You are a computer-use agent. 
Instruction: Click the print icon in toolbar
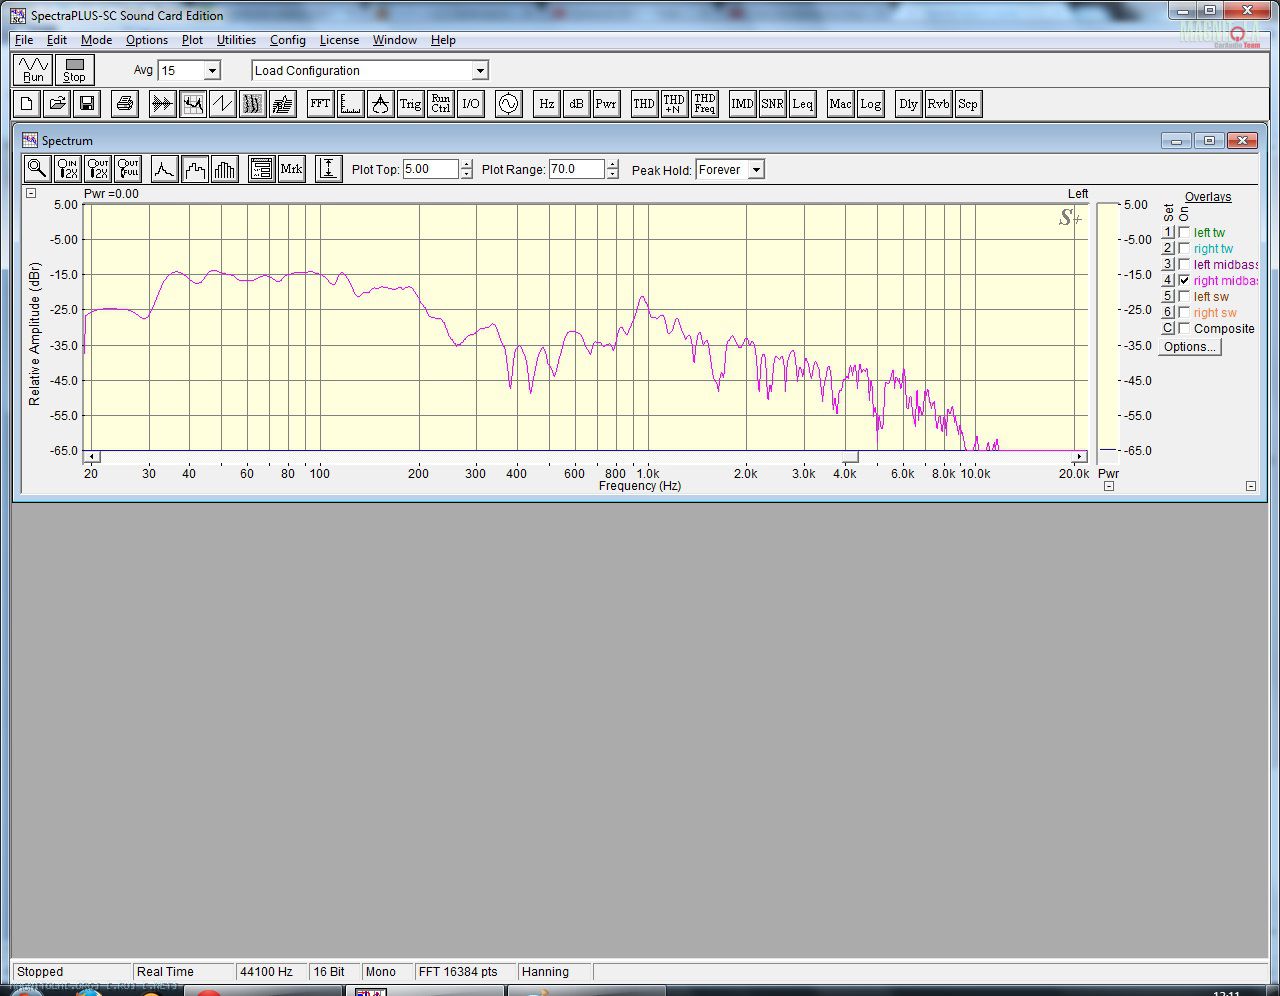pyautogui.click(x=124, y=104)
